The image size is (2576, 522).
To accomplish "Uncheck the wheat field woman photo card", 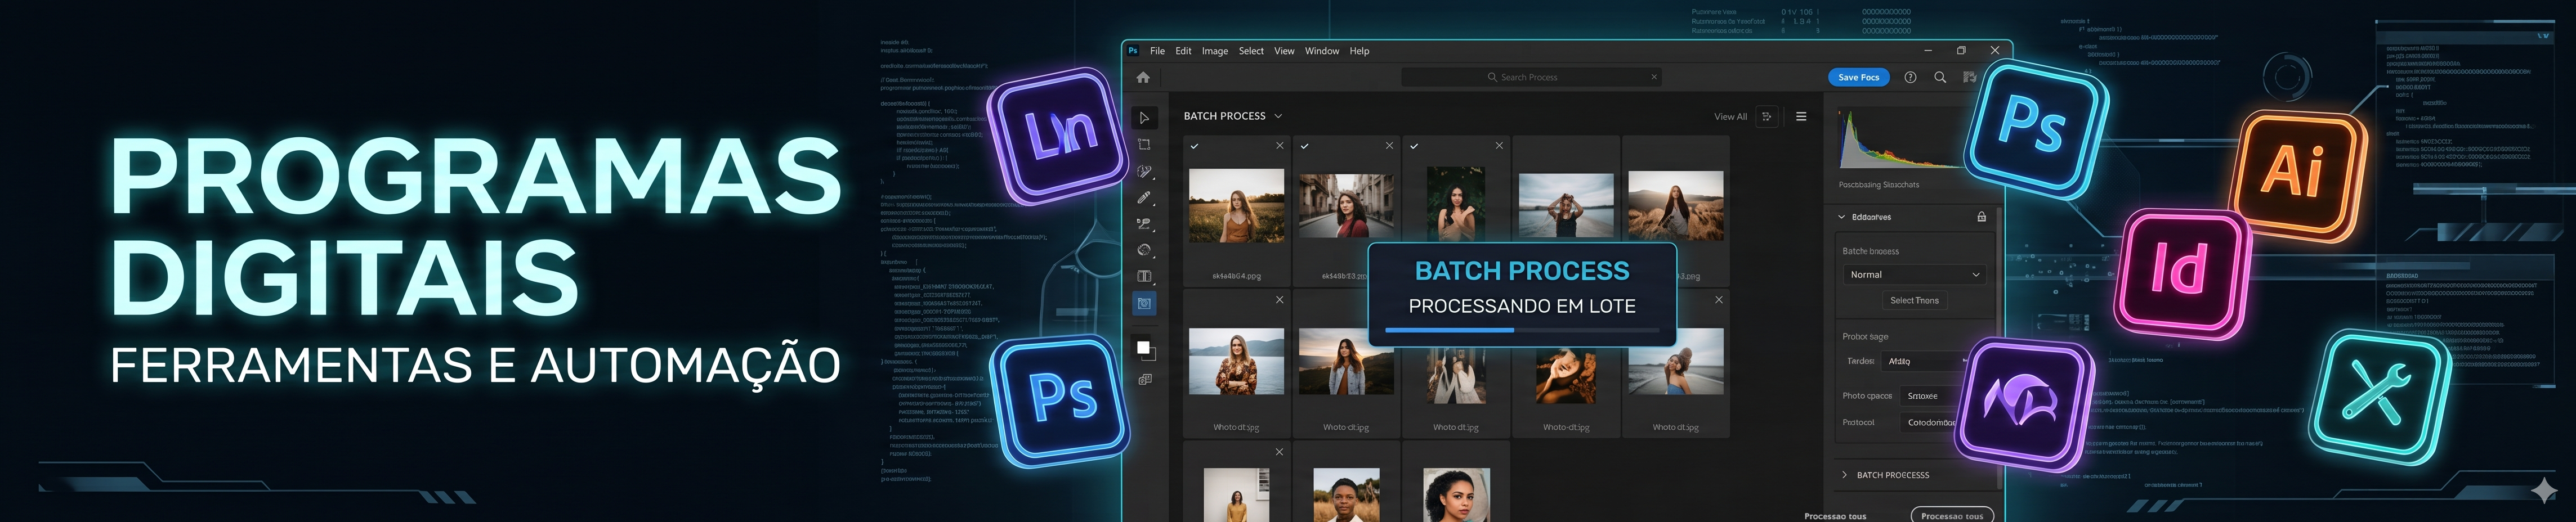I will (x=1194, y=146).
